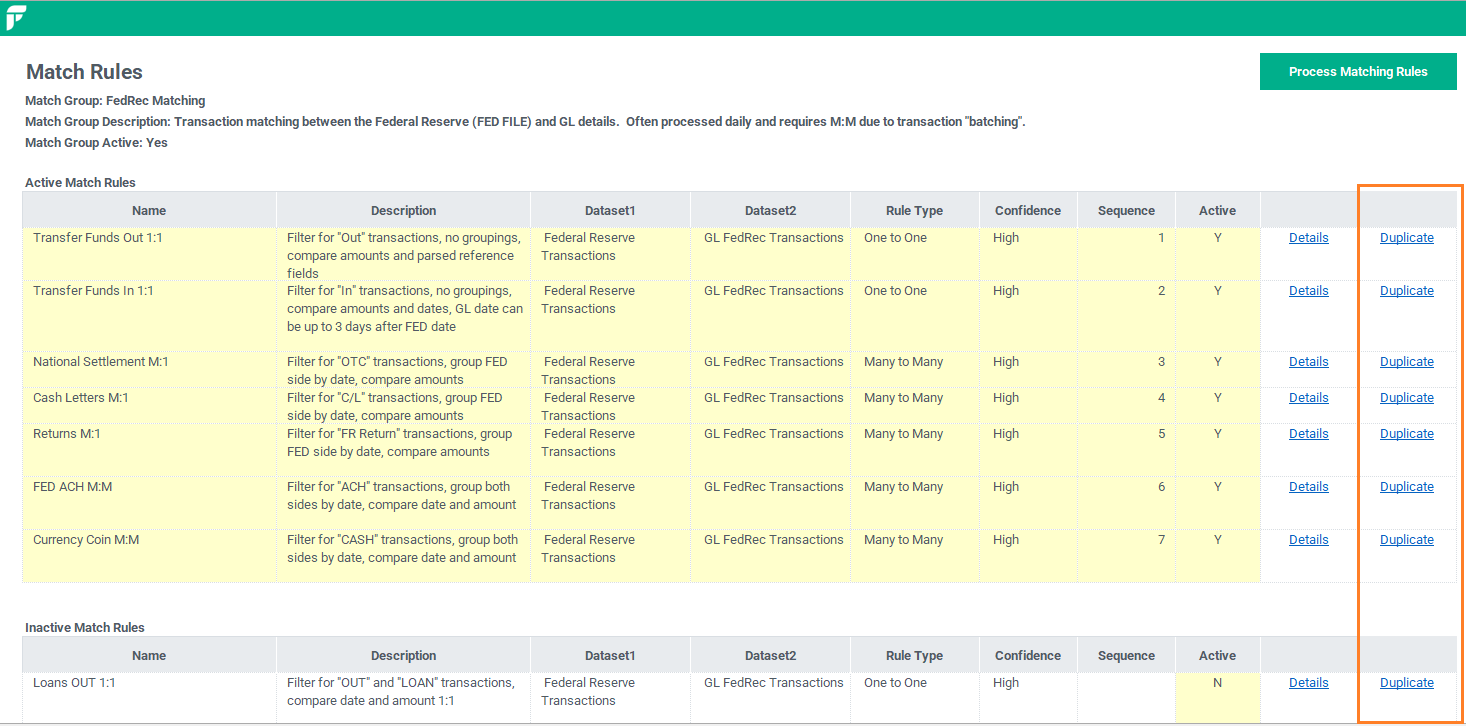Click the "OUT" and "LOAN" description cell
This screenshot has width=1466, height=726.
[x=403, y=697]
